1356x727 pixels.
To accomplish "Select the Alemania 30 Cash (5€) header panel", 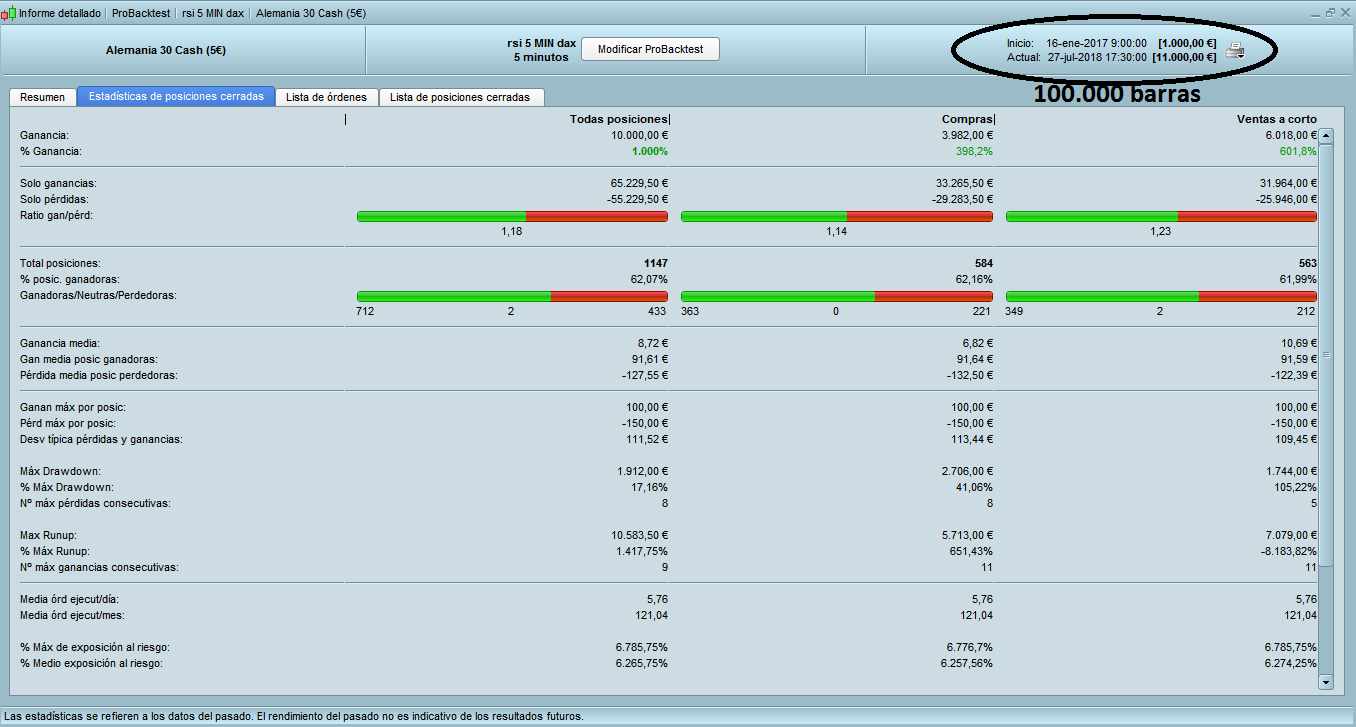I will pos(184,49).
